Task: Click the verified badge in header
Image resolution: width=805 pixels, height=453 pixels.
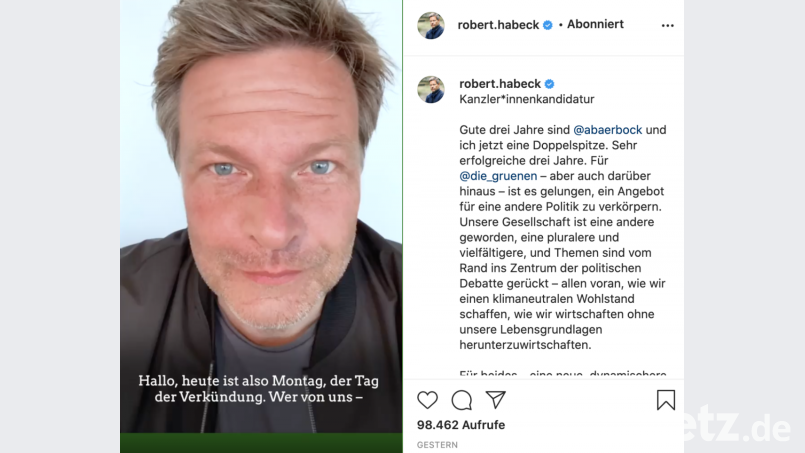Action: pyautogui.click(x=548, y=25)
